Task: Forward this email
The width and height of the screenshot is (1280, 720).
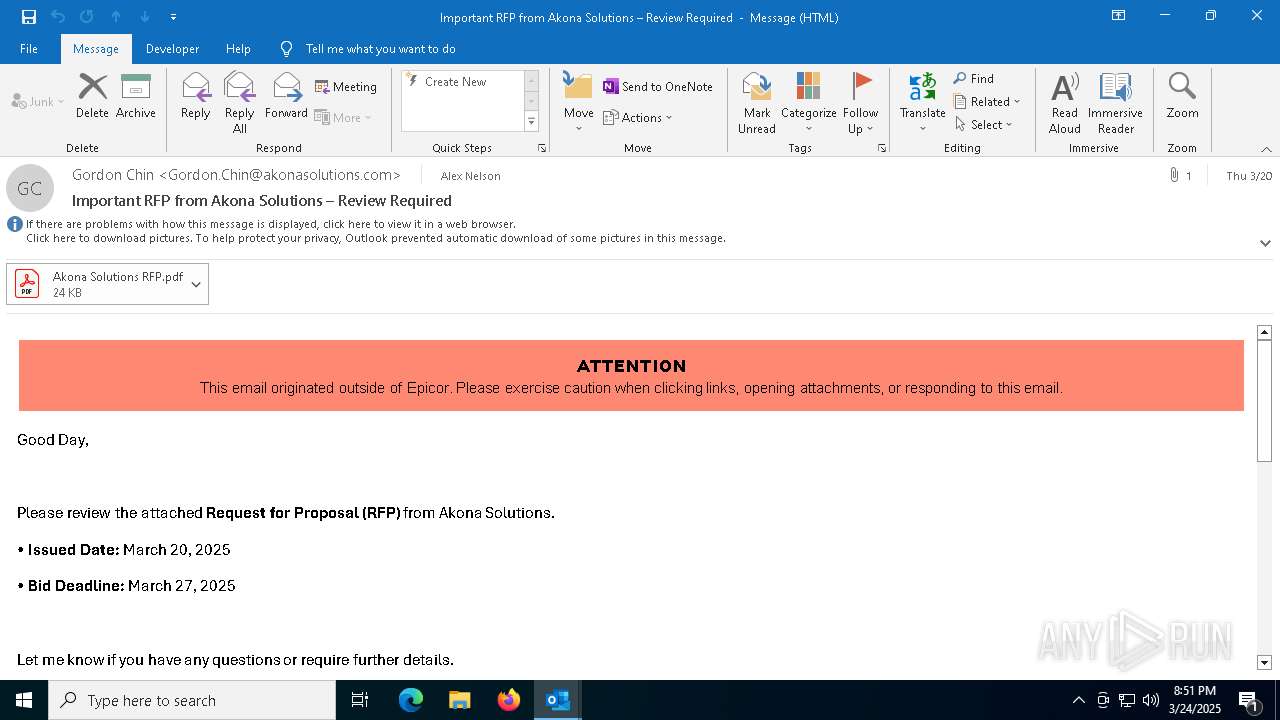Action: pos(287,97)
